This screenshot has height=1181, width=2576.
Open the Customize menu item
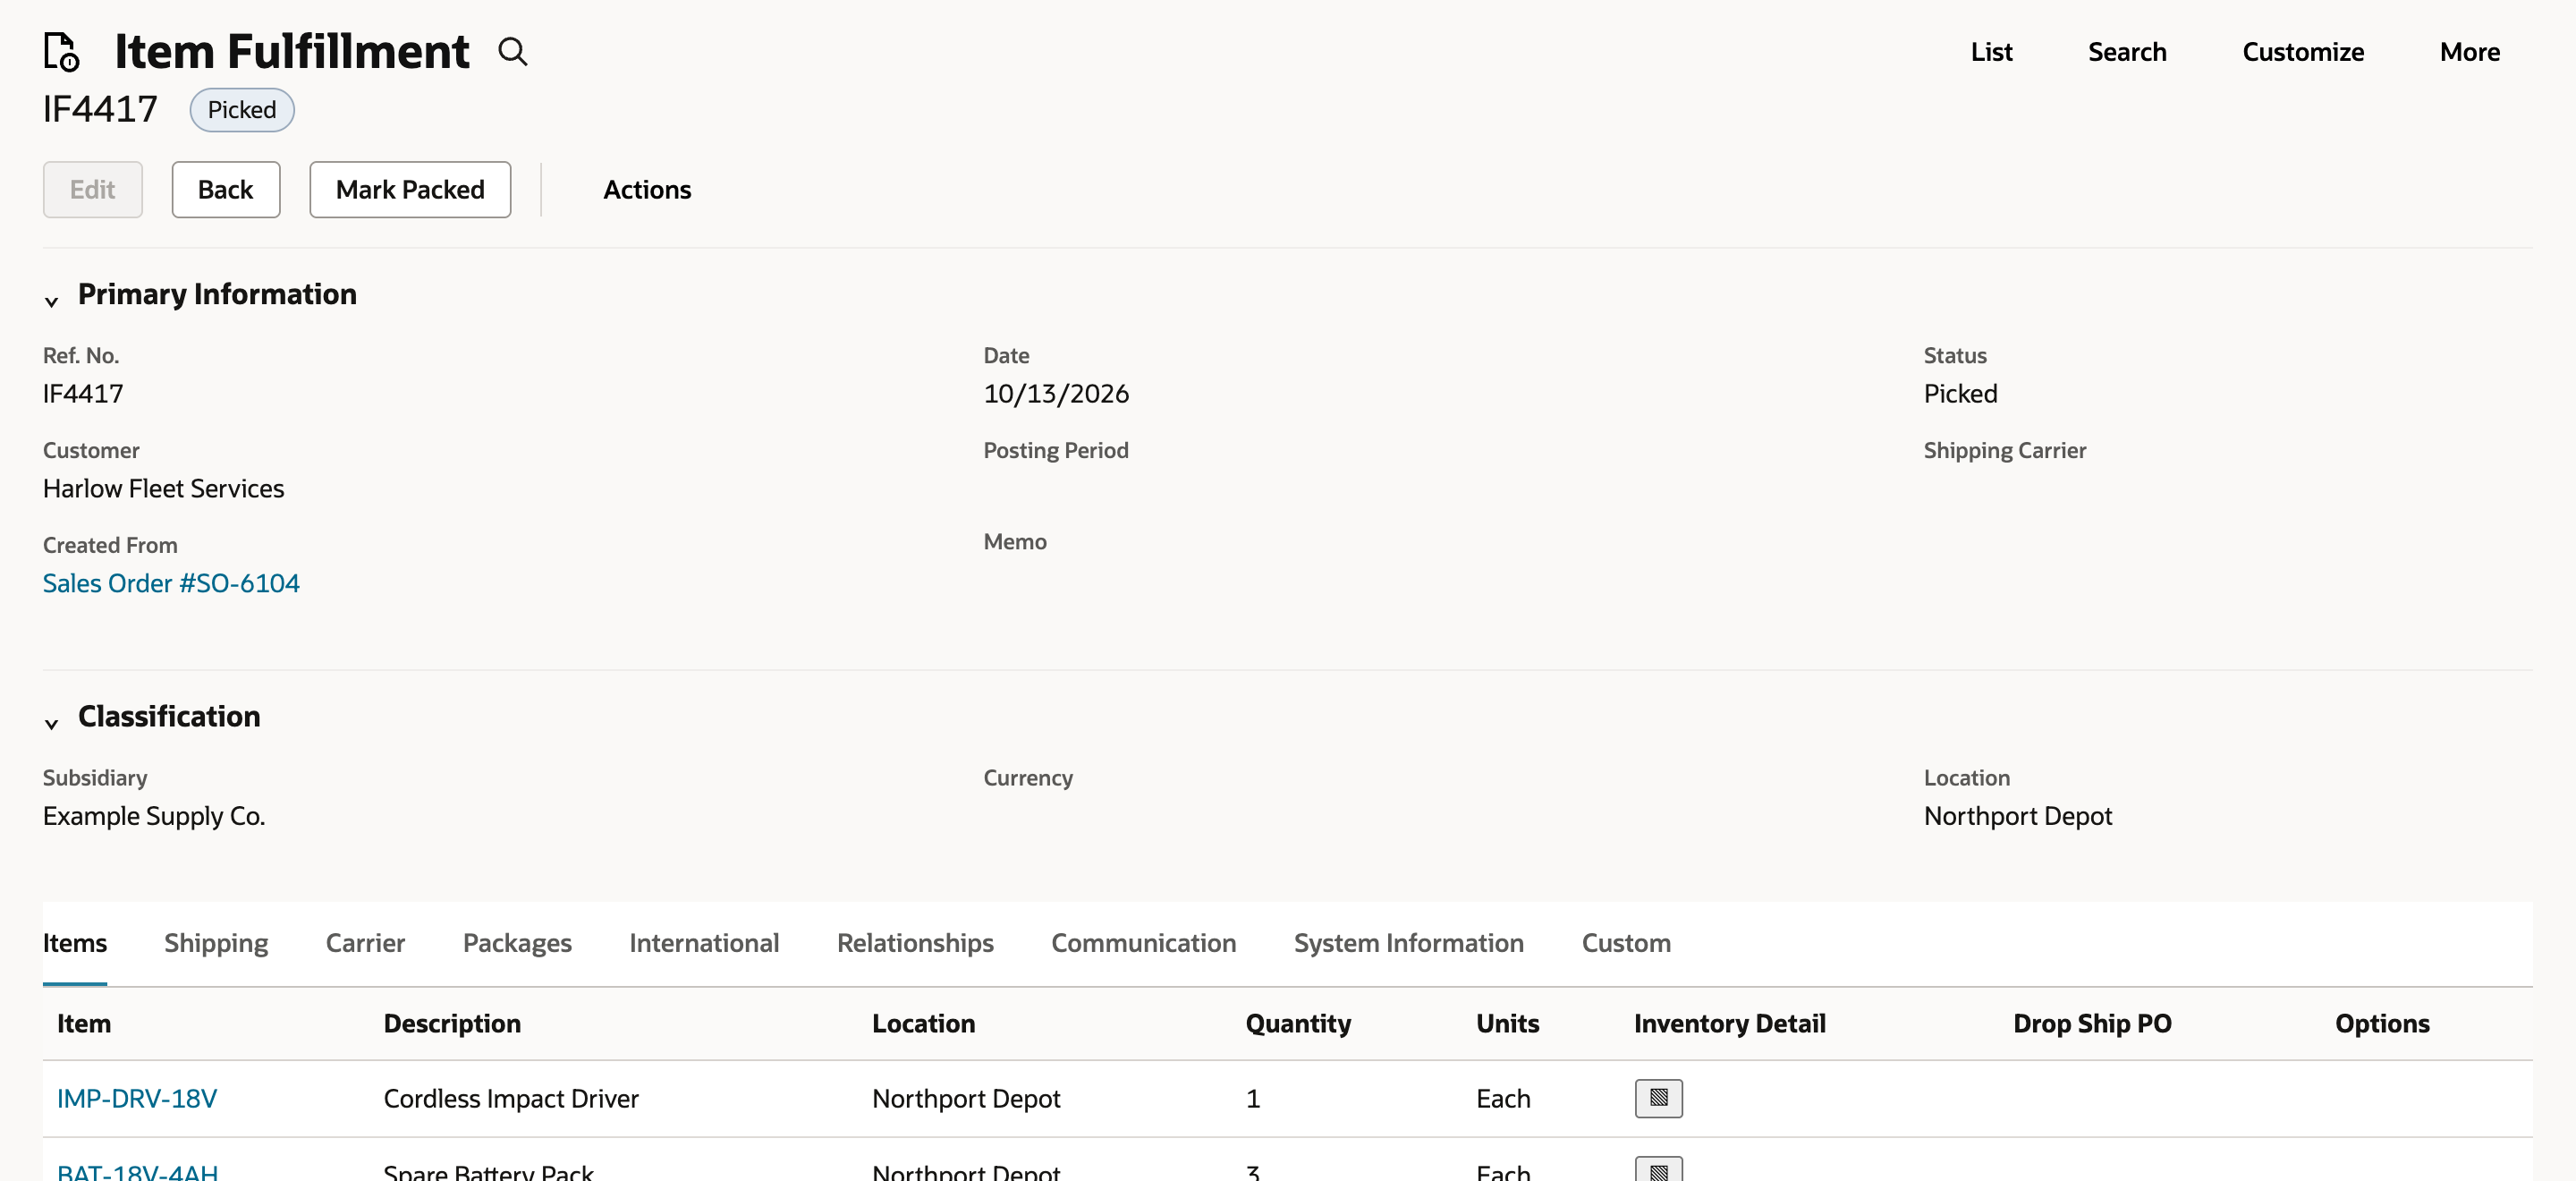tap(2302, 52)
